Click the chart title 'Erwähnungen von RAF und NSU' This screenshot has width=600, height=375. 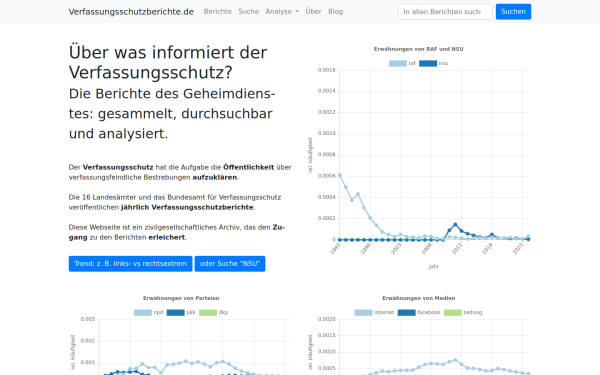point(418,49)
